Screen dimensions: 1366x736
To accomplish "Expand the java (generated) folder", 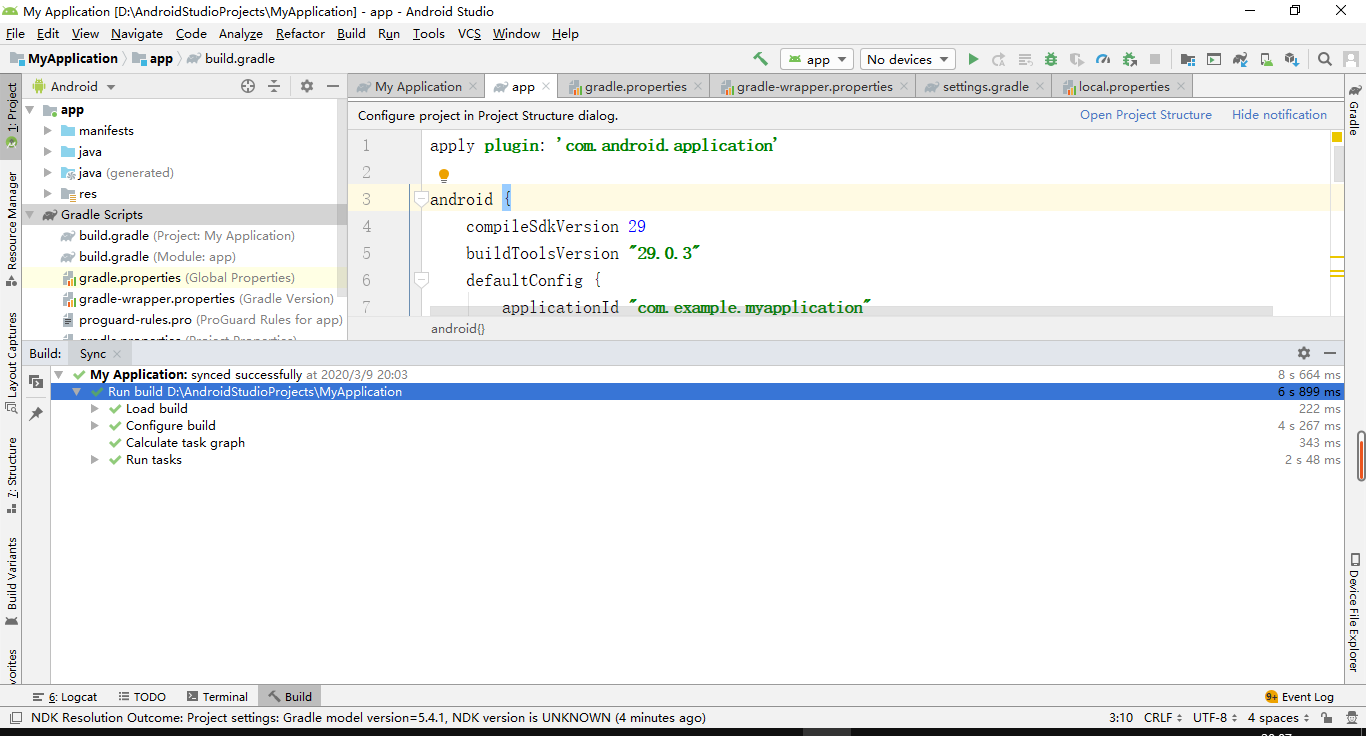I will pos(48,172).
